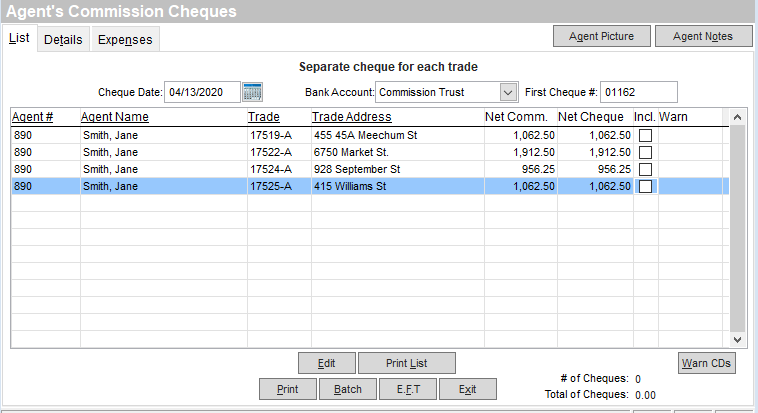Open the calendar picker beside Cheque Date

click(x=252, y=92)
